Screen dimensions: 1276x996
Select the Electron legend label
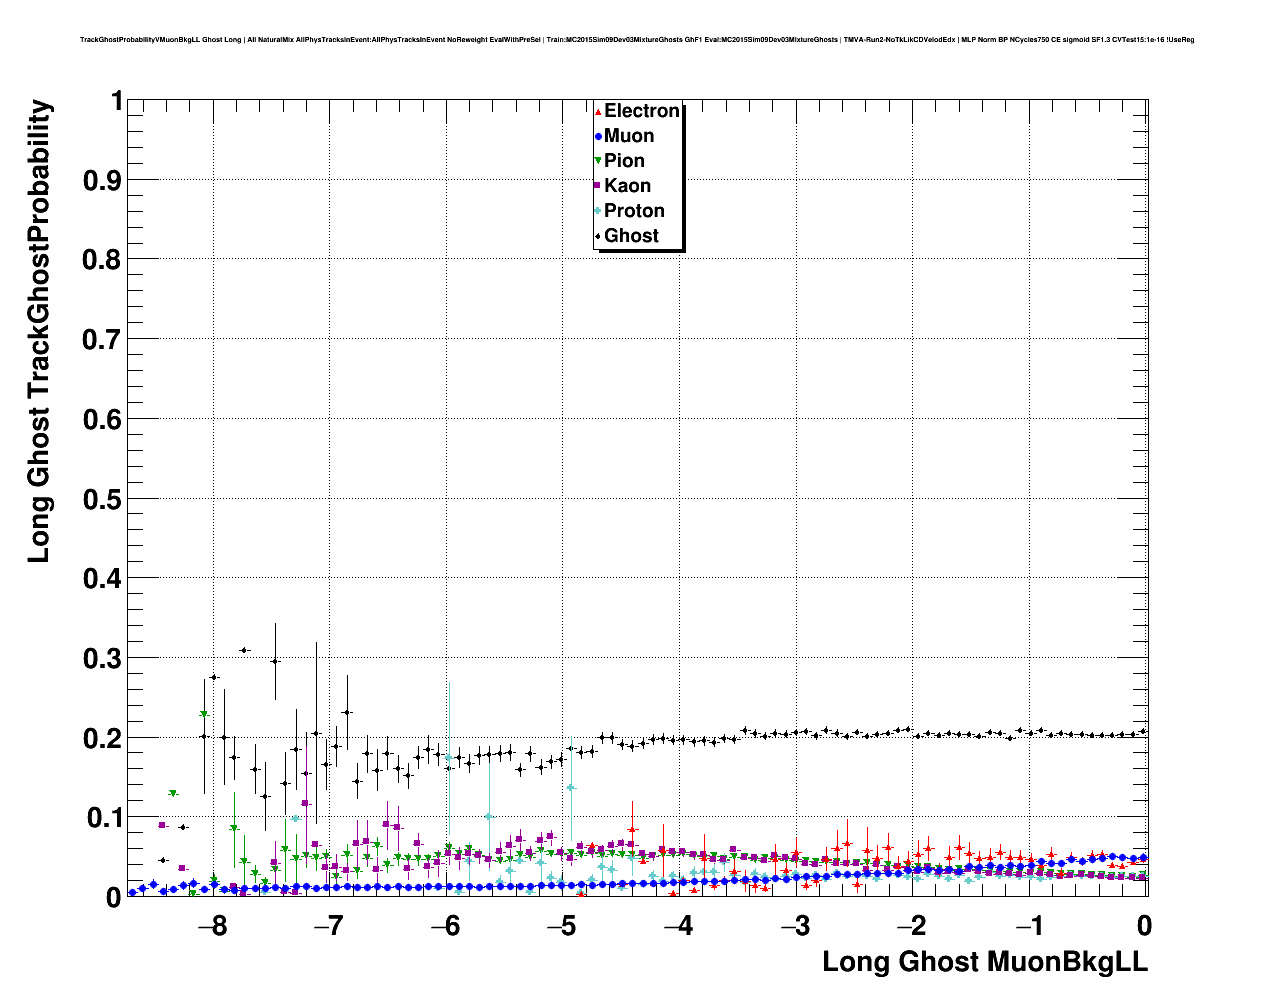point(642,111)
